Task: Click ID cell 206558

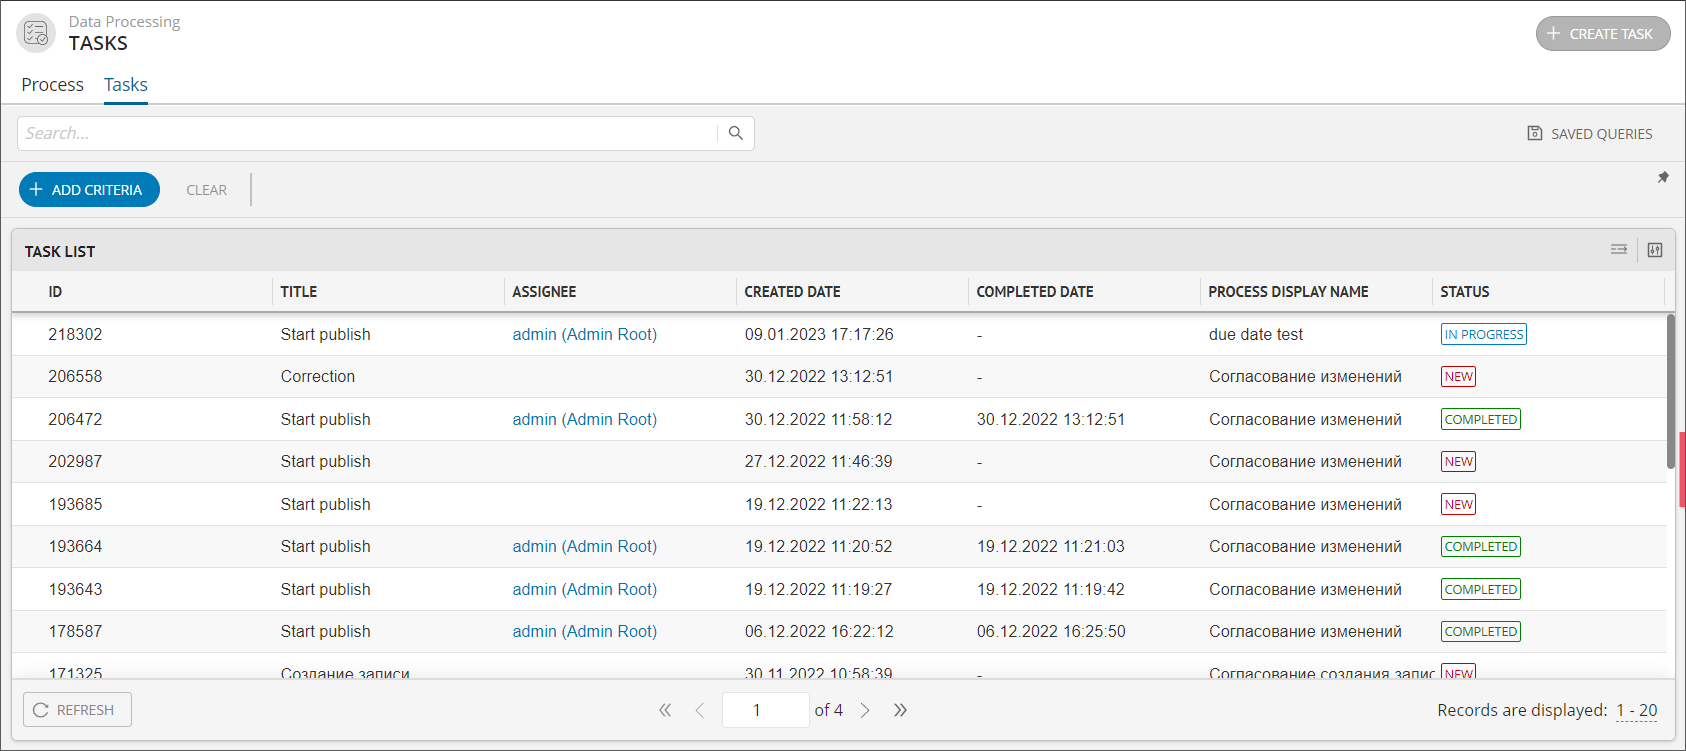Action: pyautogui.click(x=75, y=376)
